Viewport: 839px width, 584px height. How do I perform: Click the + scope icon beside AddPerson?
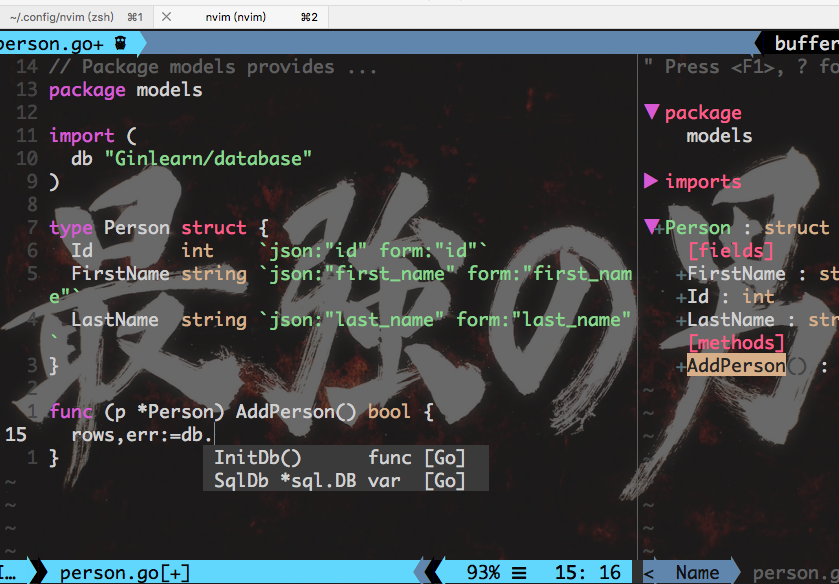pos(679,365)
